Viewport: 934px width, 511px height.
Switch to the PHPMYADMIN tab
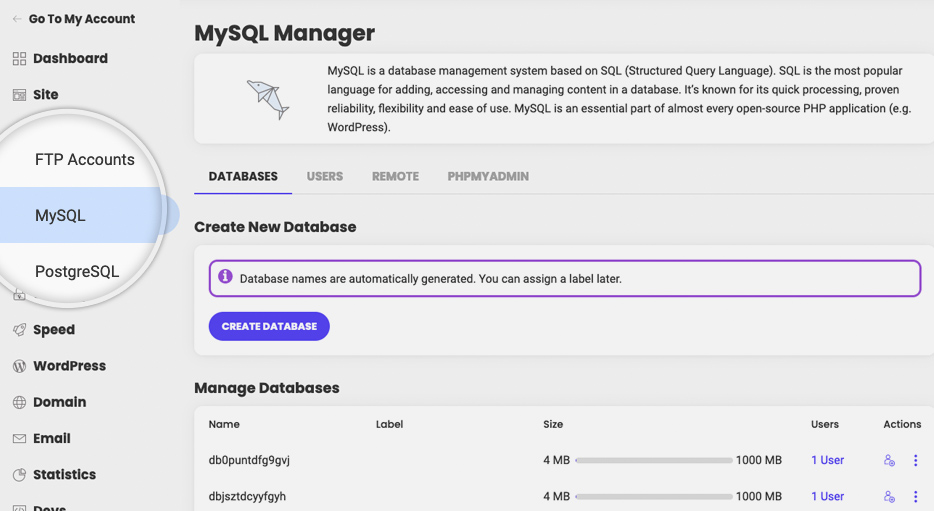coord(488,176)
